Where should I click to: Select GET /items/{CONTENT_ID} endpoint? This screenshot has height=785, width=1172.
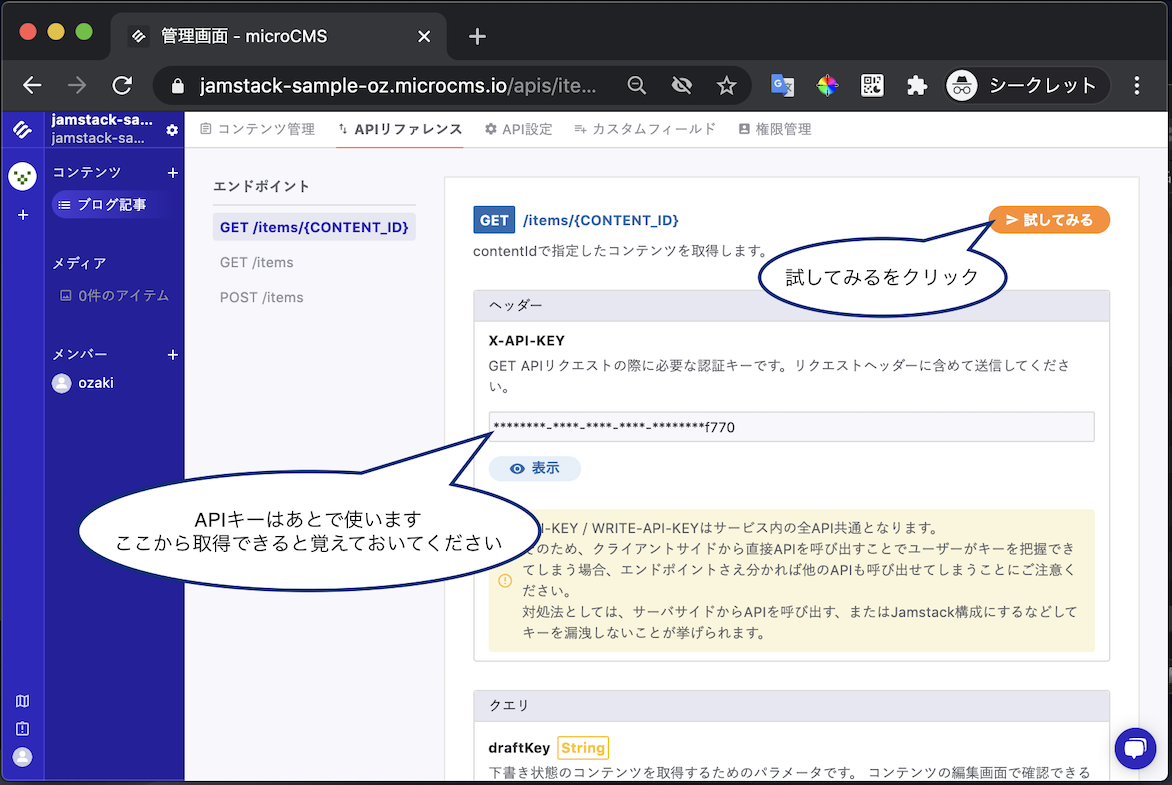pos(314,227)
